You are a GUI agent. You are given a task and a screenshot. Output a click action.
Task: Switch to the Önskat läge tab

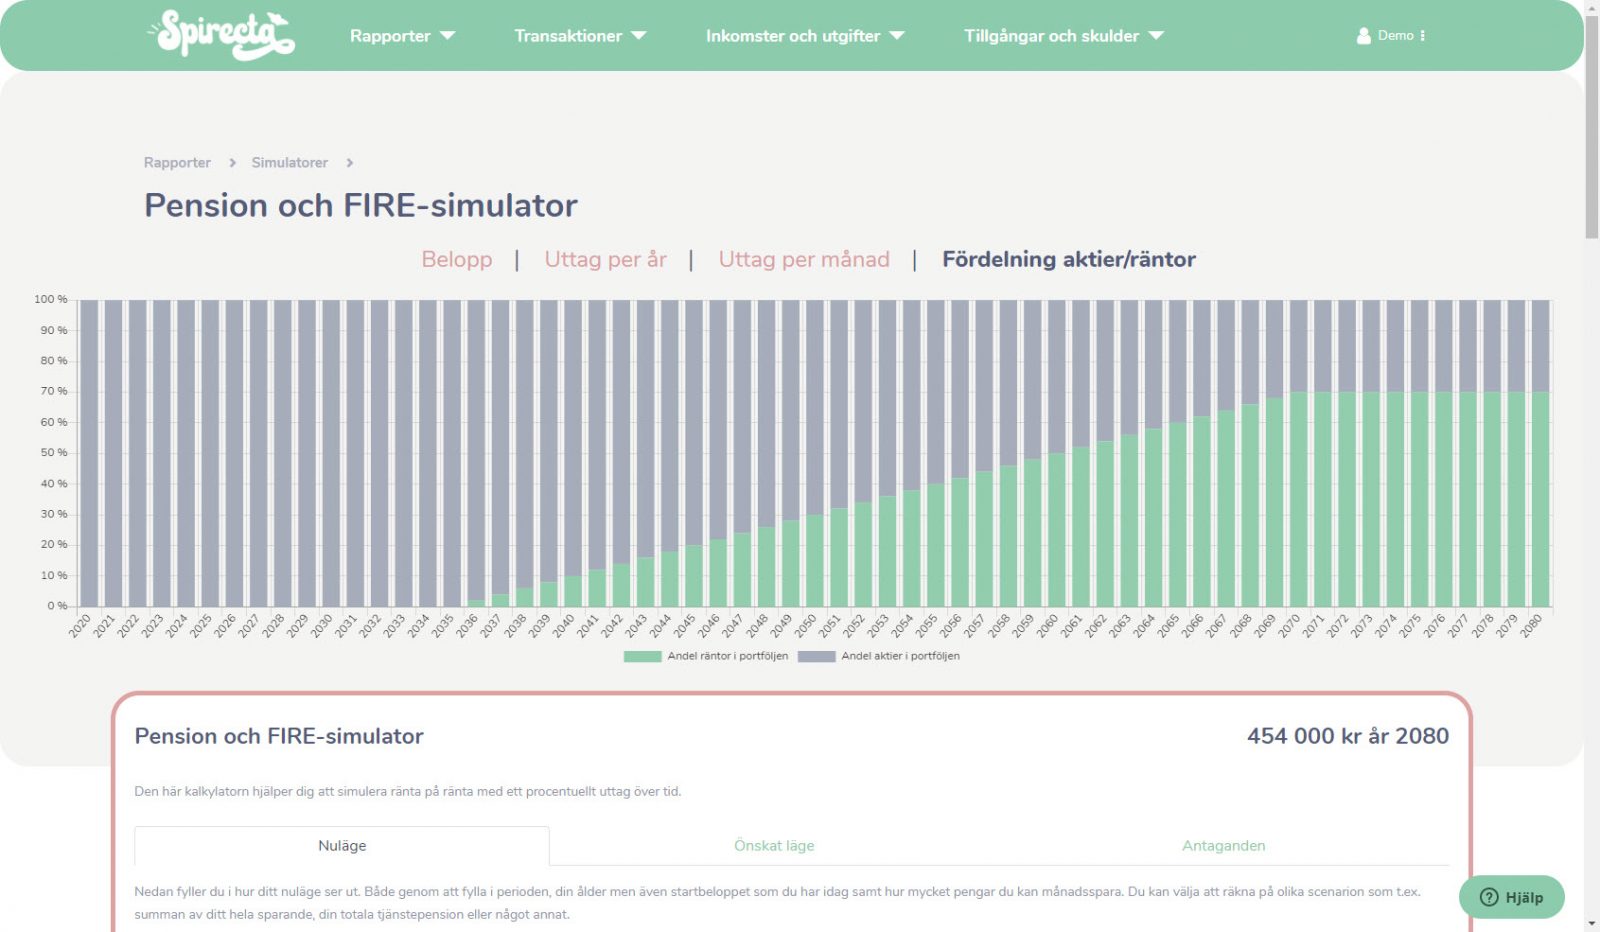tap(773, 845)
